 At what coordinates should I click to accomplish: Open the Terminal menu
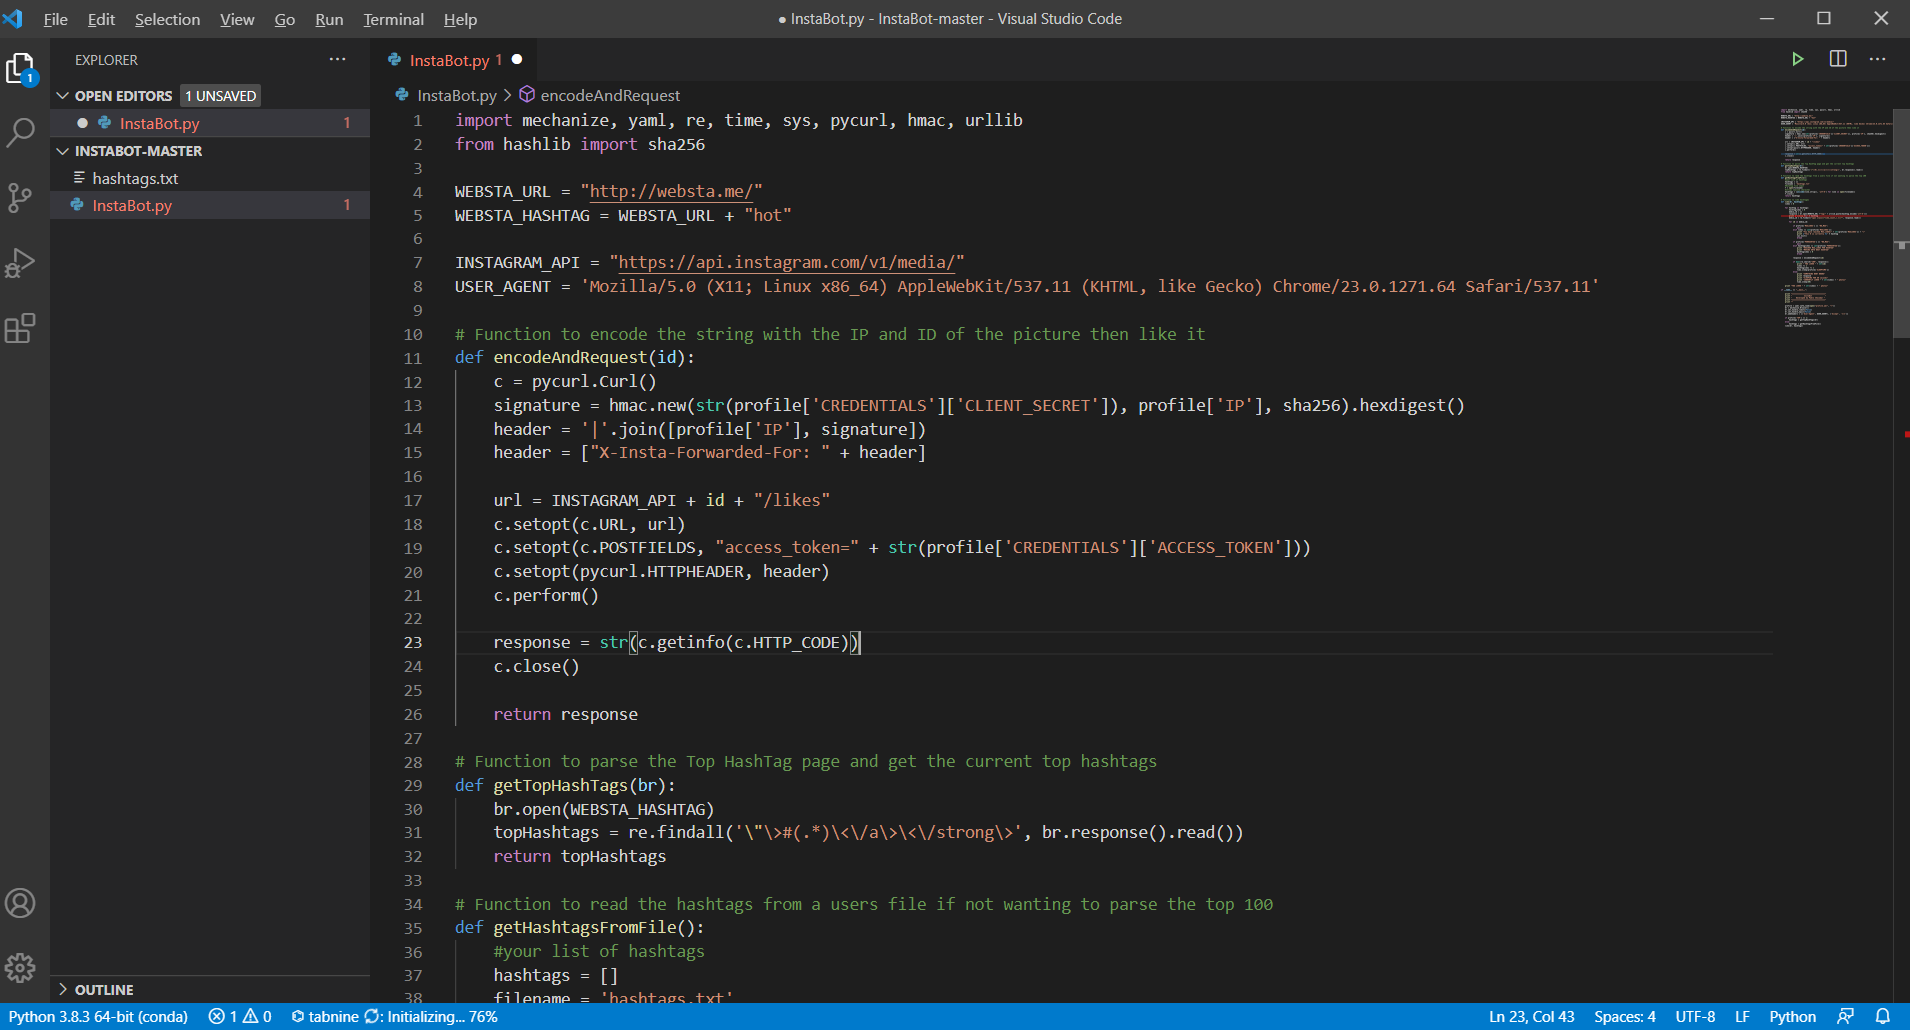[393, 19]
